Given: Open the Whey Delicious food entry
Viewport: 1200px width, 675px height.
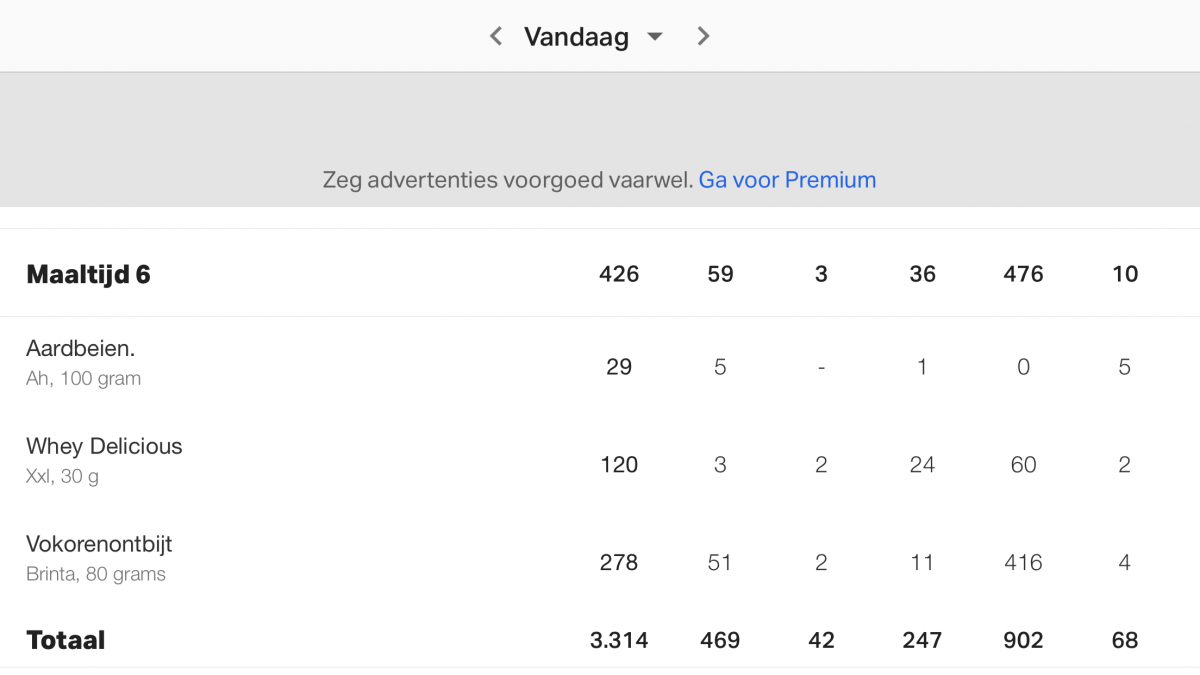Looking at the screenshot, I should tap(104, 446).
